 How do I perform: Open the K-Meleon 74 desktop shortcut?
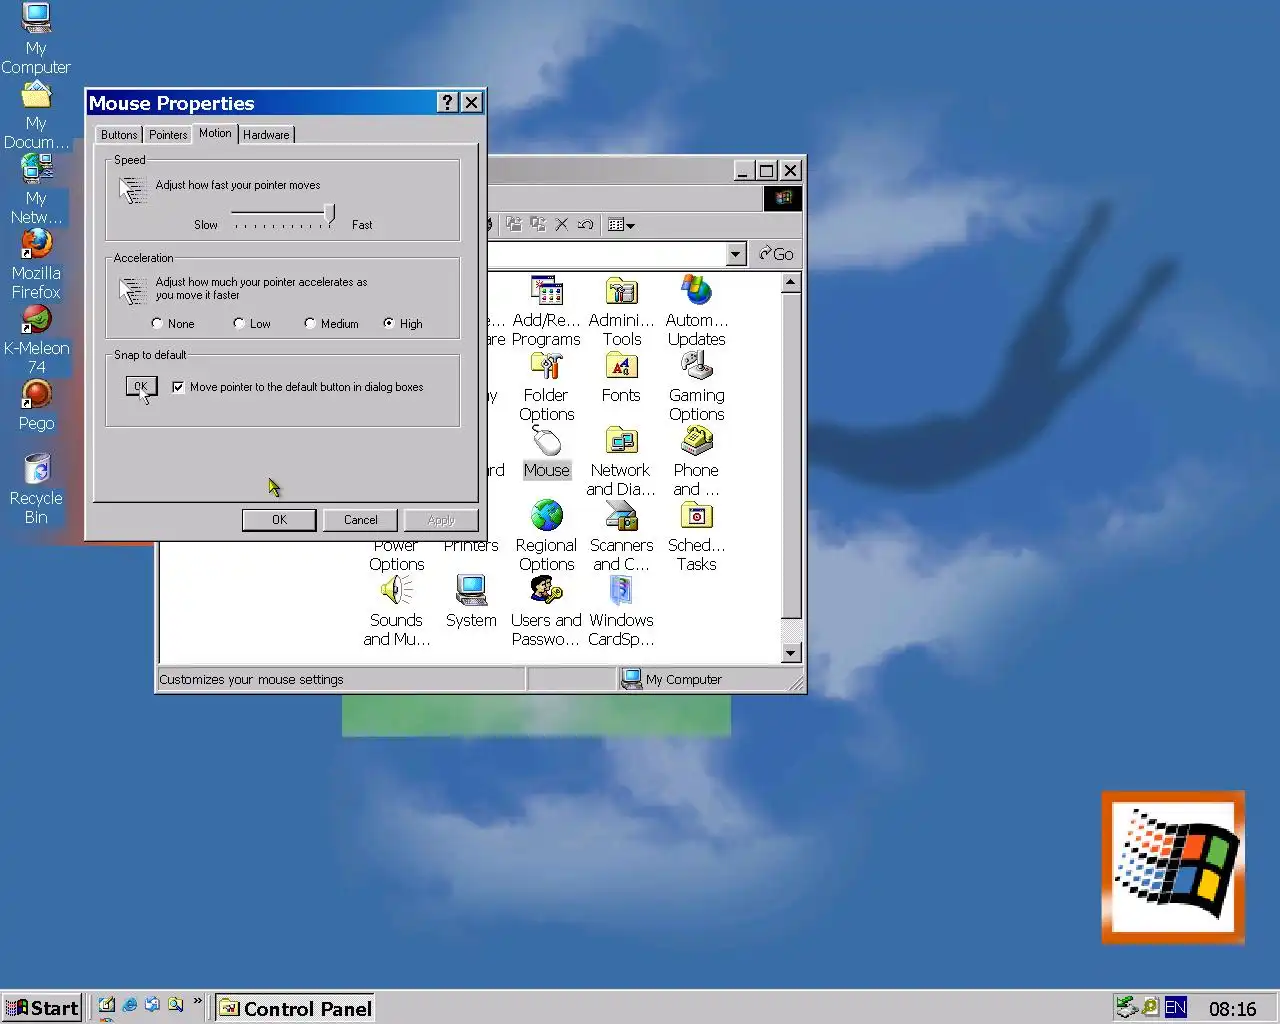pyautogui.click(x=36, y=340)
